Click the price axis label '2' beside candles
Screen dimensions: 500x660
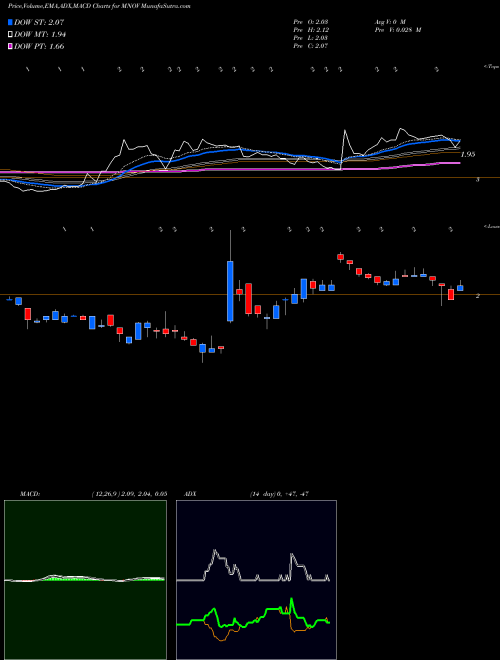[x=477, y=296]
